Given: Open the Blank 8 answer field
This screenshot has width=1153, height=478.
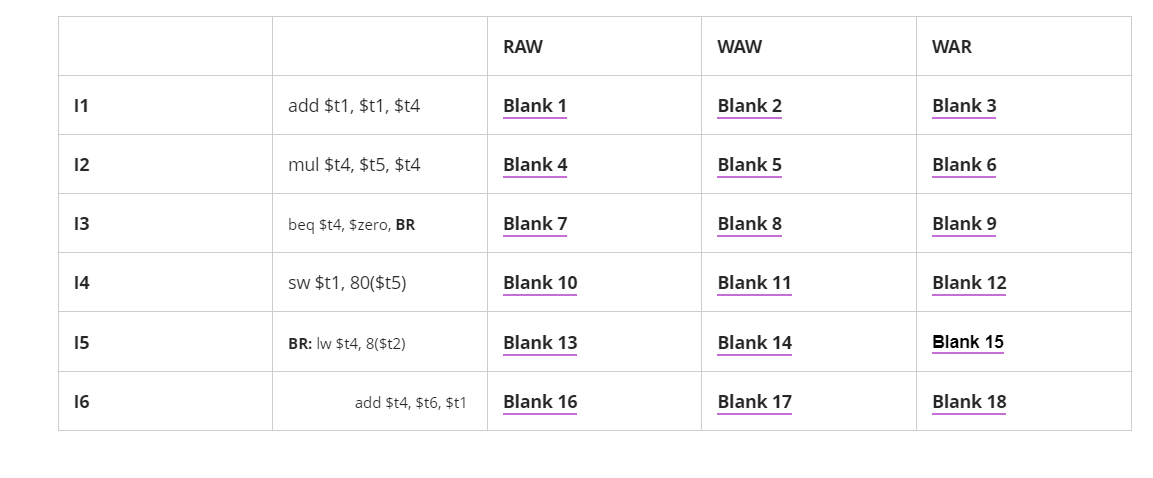Looking at the screenshot, I should 749,224.
